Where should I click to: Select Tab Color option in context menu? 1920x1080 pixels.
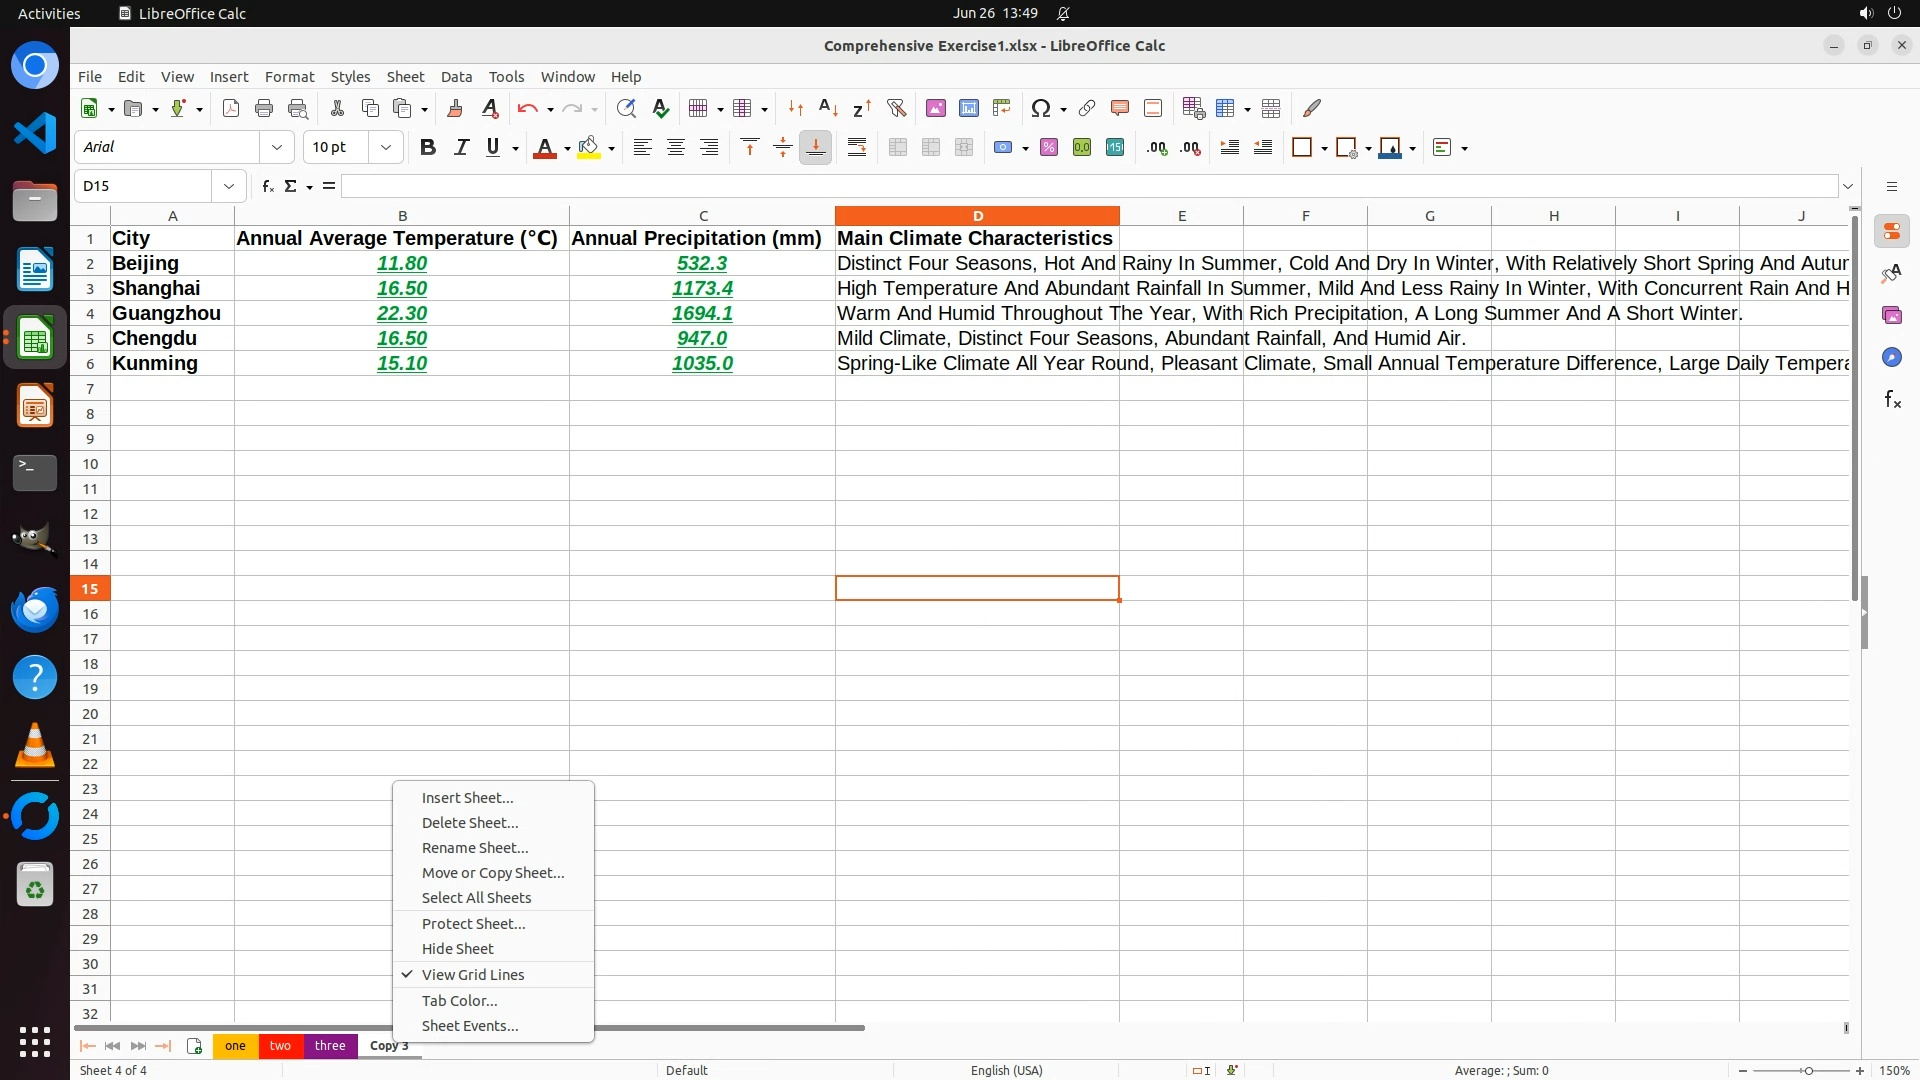pyautogui.click(x=459, y=1001)
